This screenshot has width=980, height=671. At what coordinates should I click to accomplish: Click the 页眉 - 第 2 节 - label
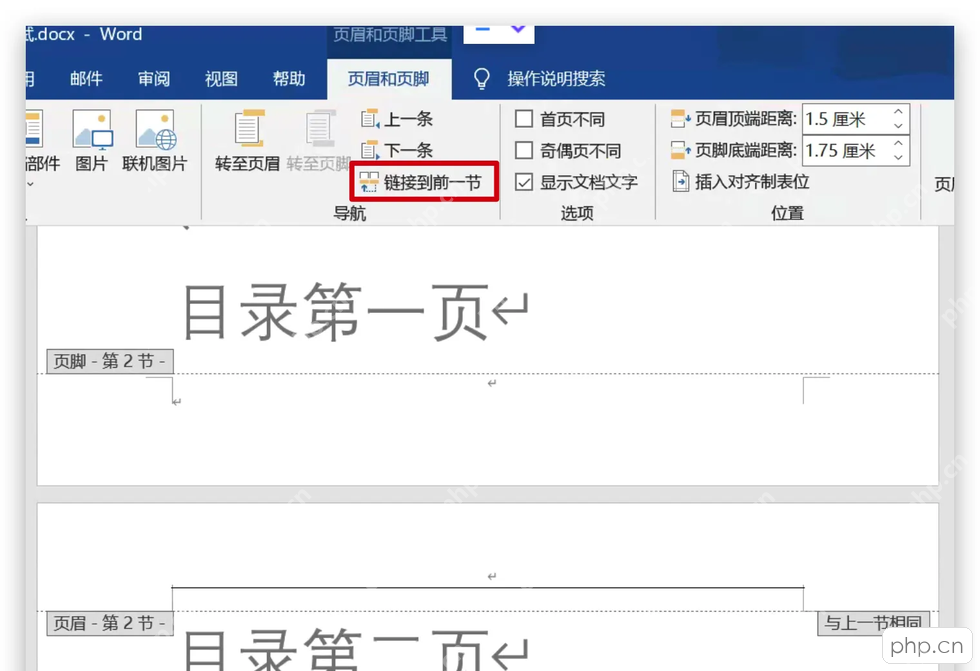point(110,623)
